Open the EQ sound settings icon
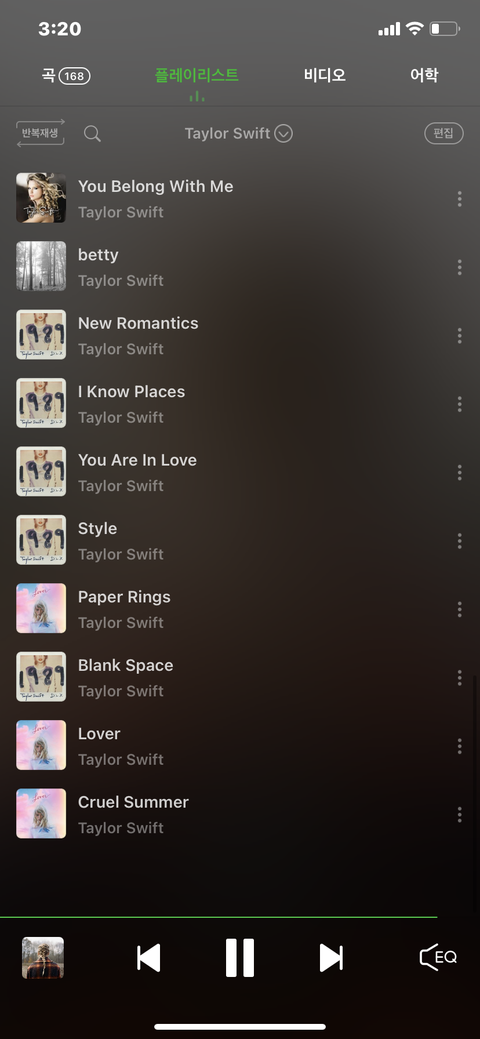Viewport: 480px width, 1039px height. point(438,957)
